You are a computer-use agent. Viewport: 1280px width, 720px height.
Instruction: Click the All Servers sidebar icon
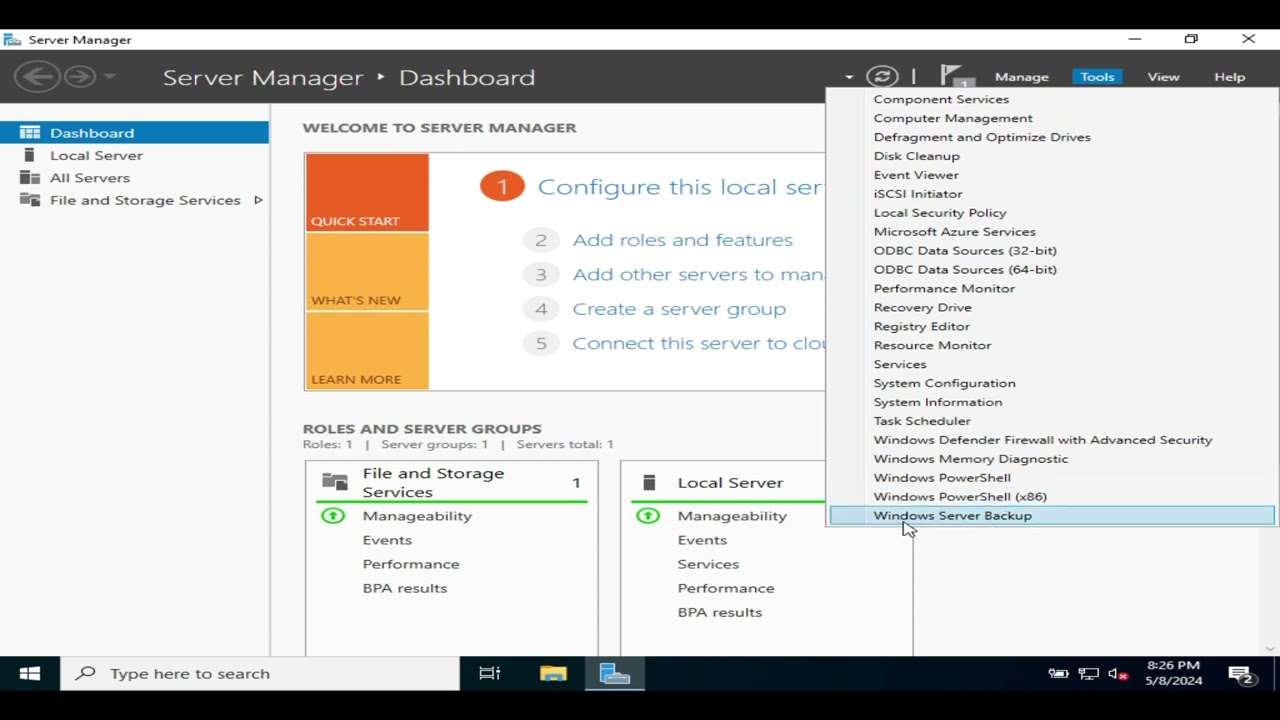(30, 177)
